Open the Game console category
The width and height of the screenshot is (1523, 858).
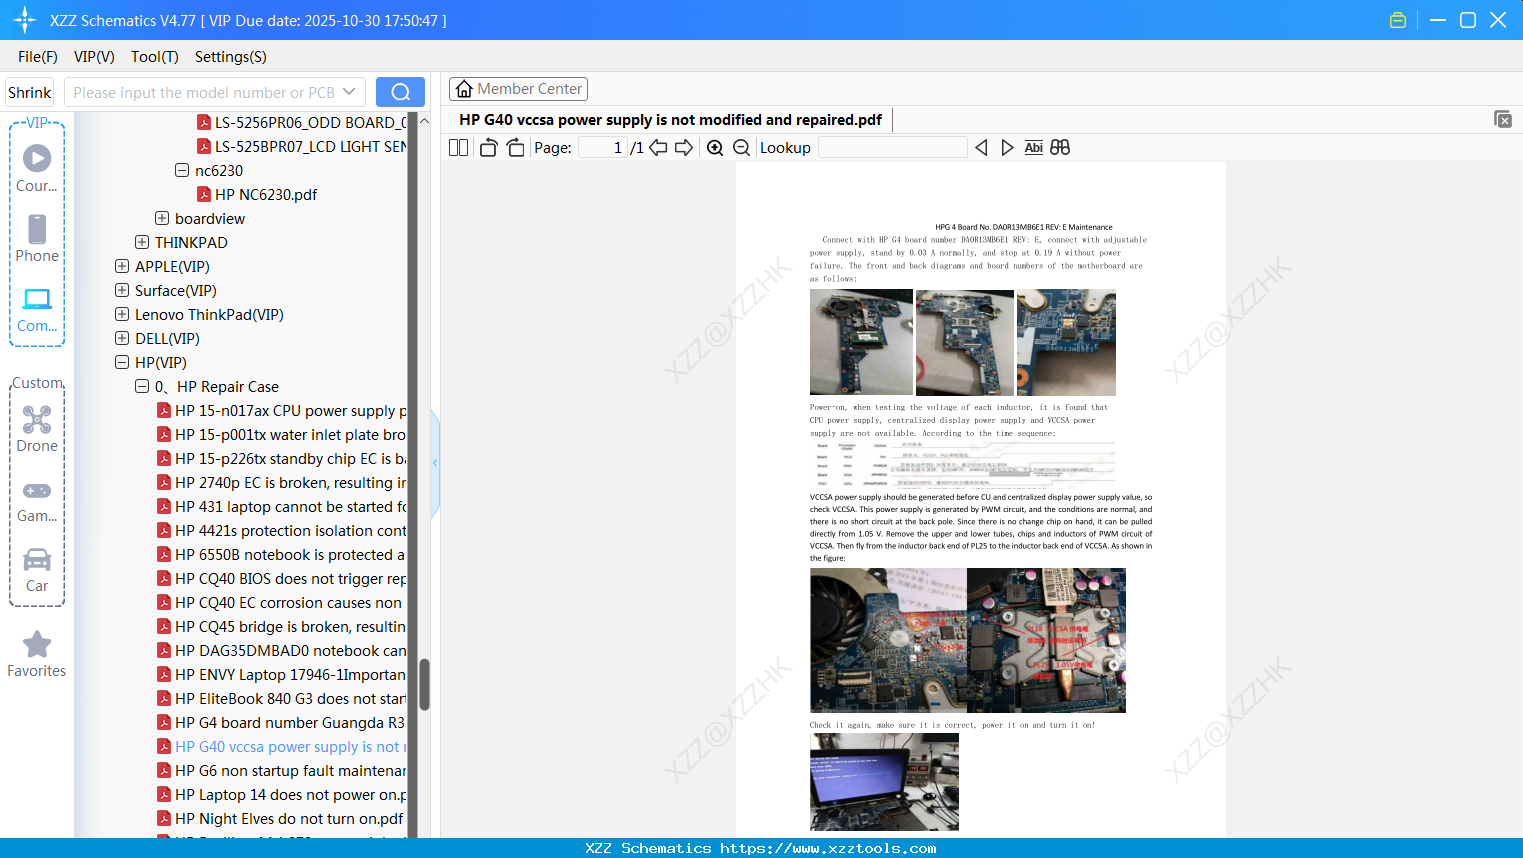tap(37, 500)
